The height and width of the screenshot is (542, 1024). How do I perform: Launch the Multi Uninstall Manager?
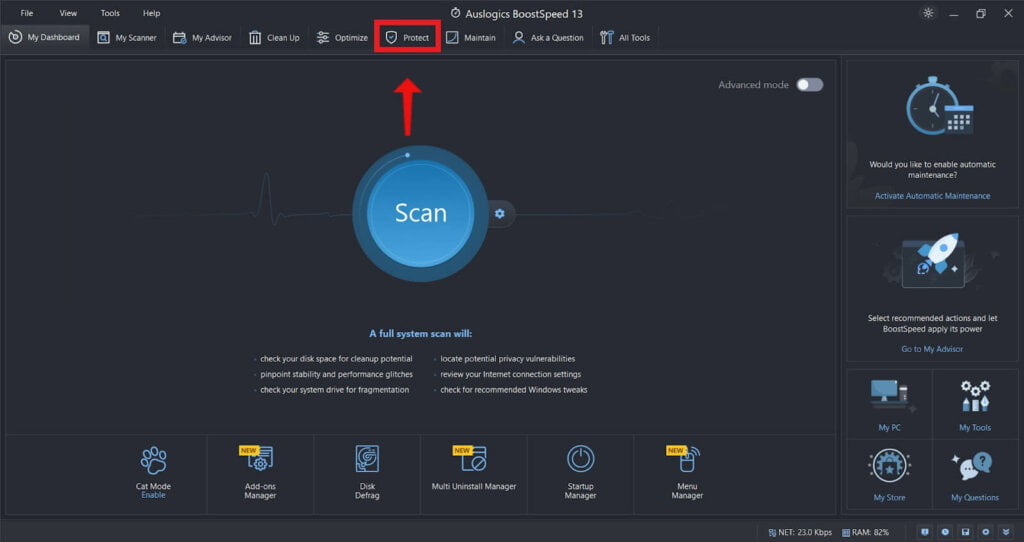[474, 473]
